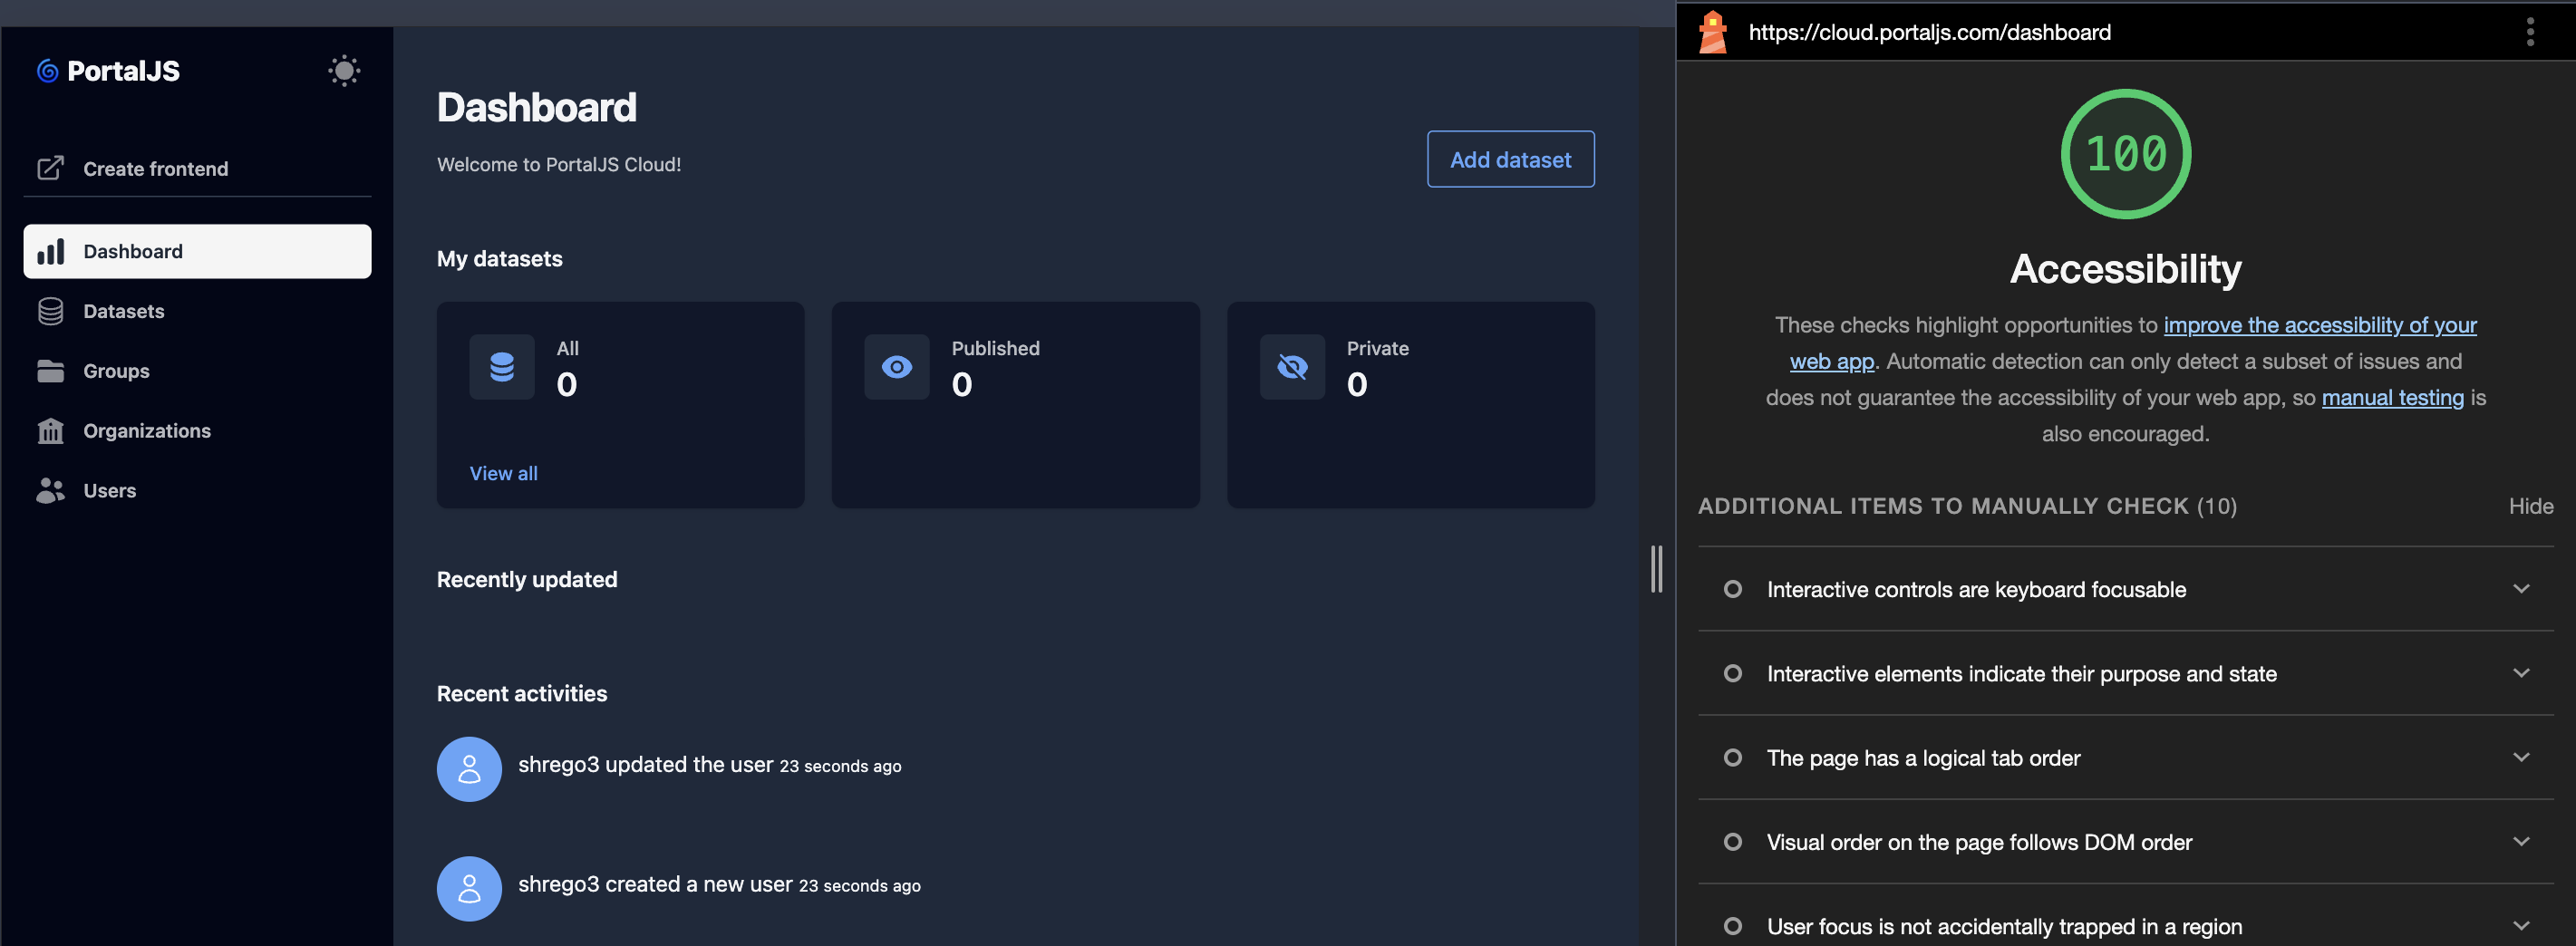This screenshot has width=2576, height=946.
Task: Open Users page from sidebar
Action: (197, 490)
